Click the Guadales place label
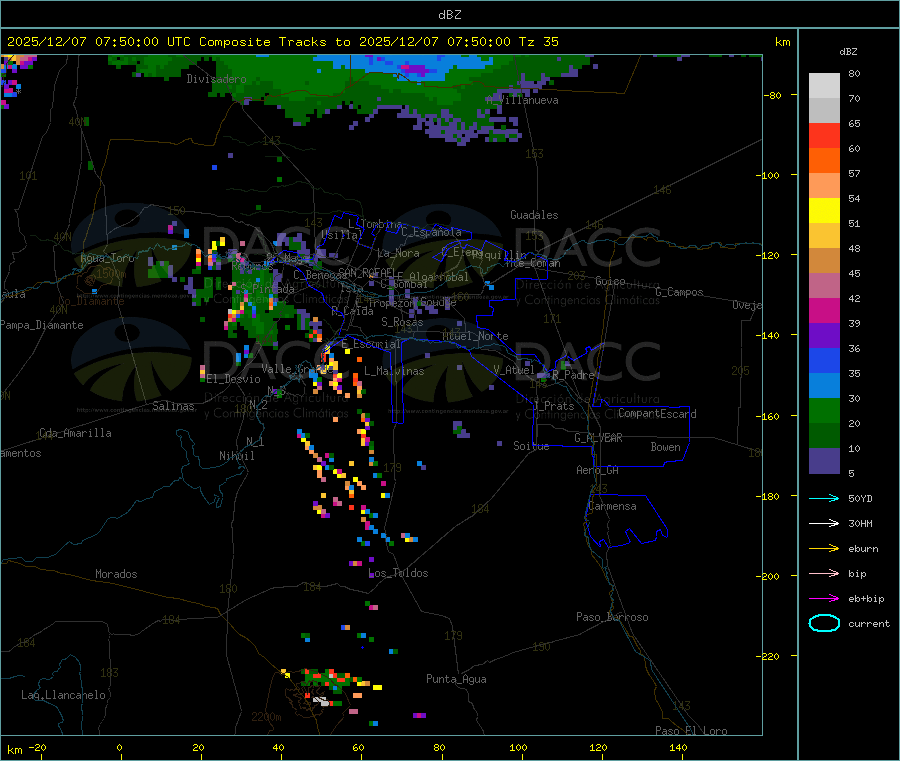The width and height of the screenshot is (900, 761). tap(534, 215)
